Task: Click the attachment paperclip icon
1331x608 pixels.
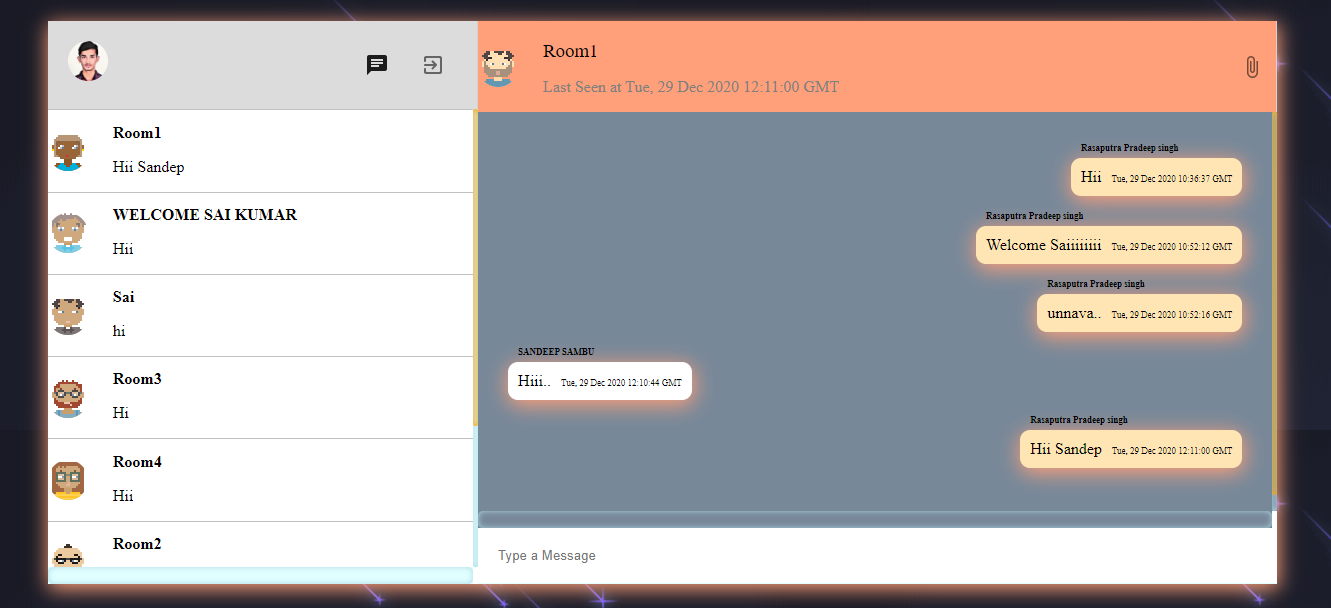Action: tap(1251, 67)
